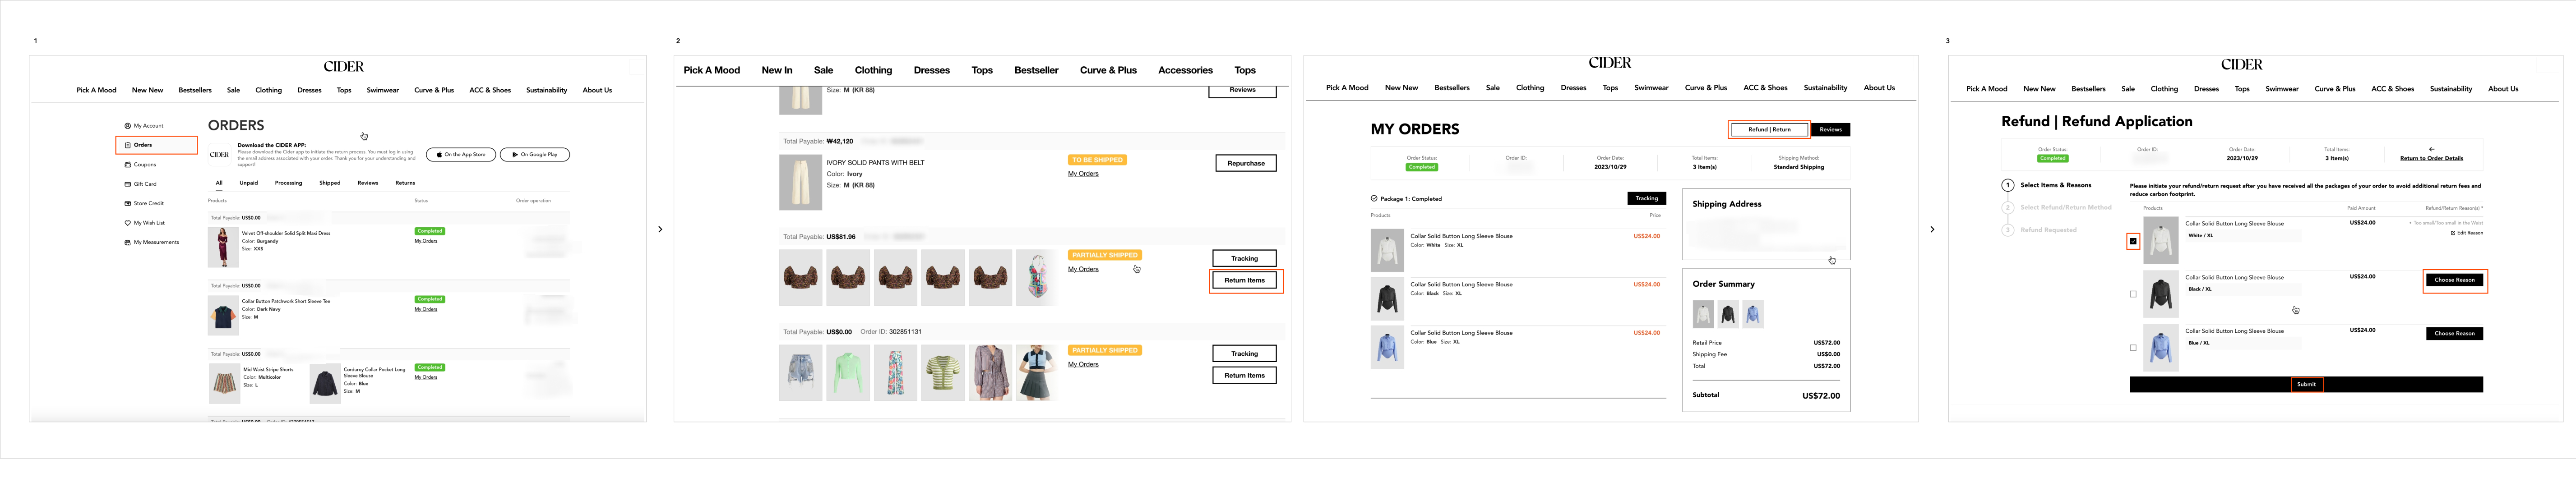Click the Refund | Return button

click(1769, 129)
